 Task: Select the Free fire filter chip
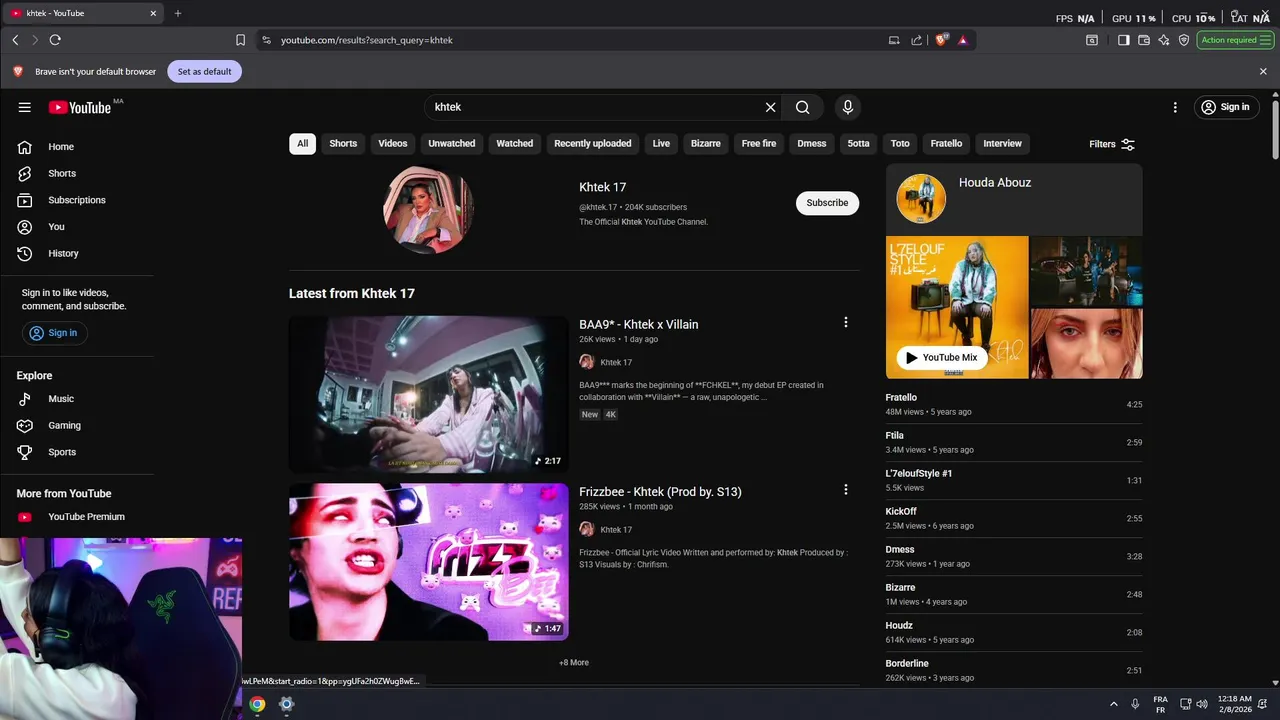pyautogui.click(x=759, y=143)
